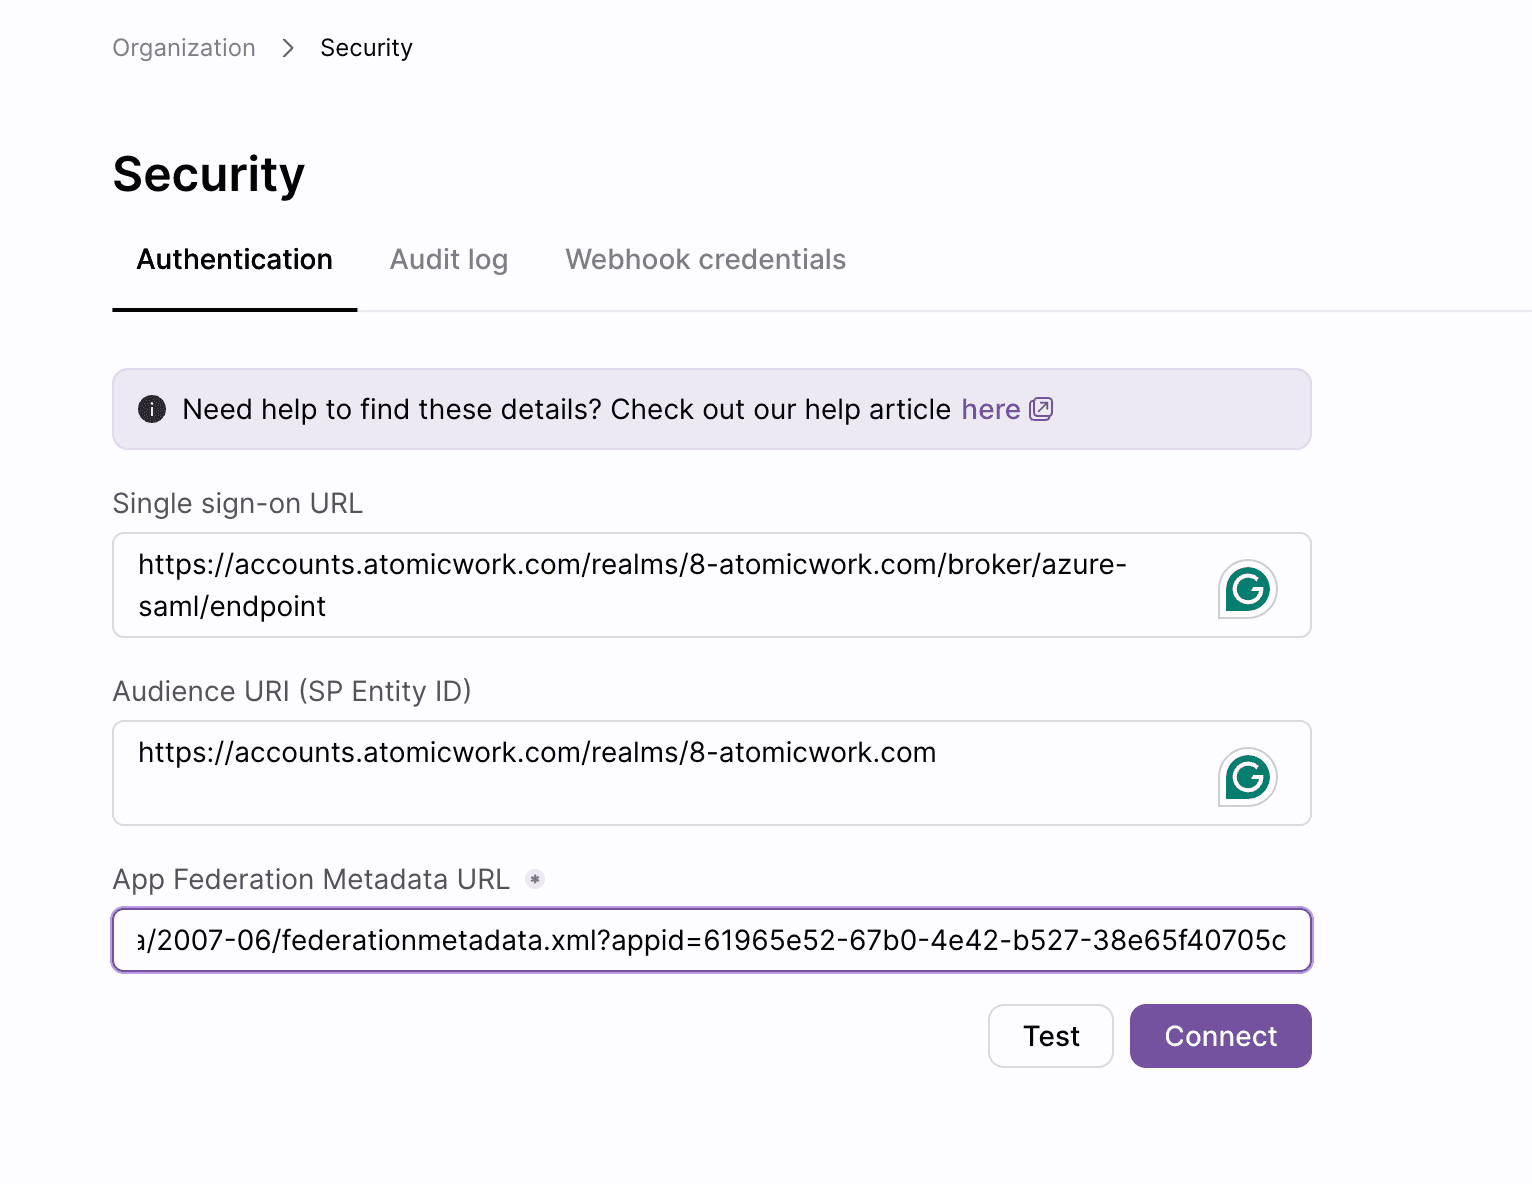Click the 'Need help to find these details?' text
This screenshot has height=1184, width=1532.
(x=392, y=409)
